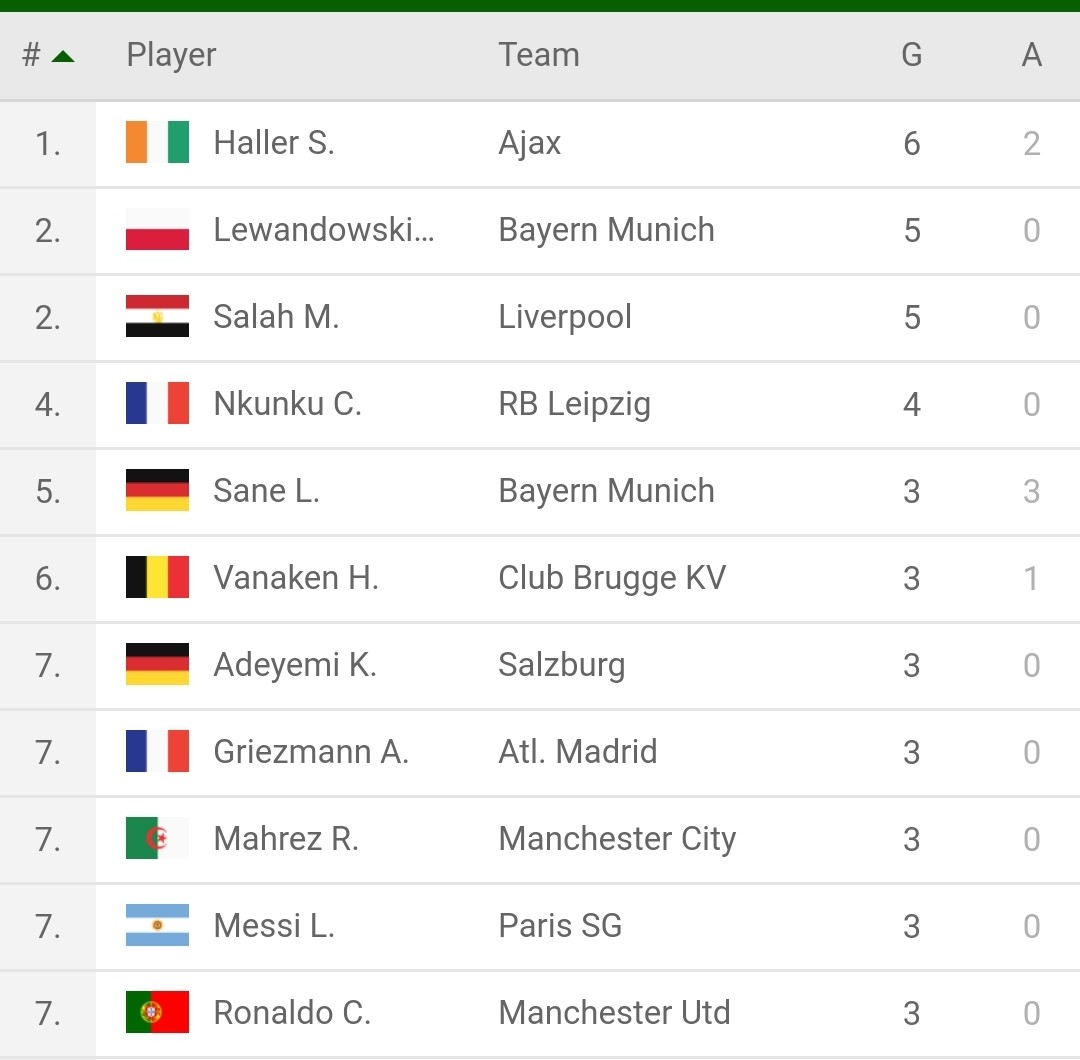Click the Belgium flag beside Vanaken H.

point(157,577)
